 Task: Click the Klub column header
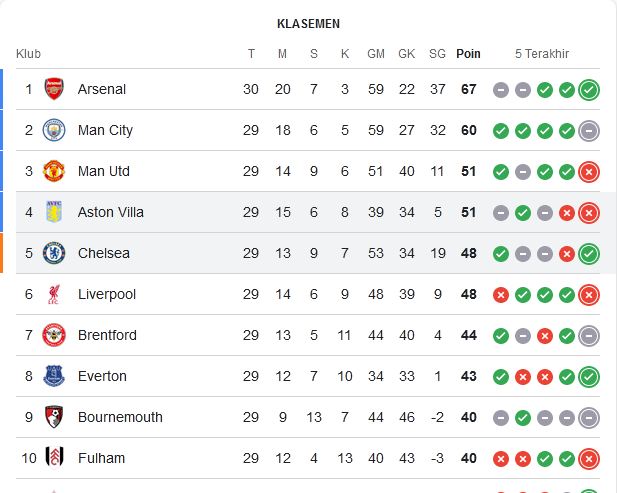click(x=28, y=53)
